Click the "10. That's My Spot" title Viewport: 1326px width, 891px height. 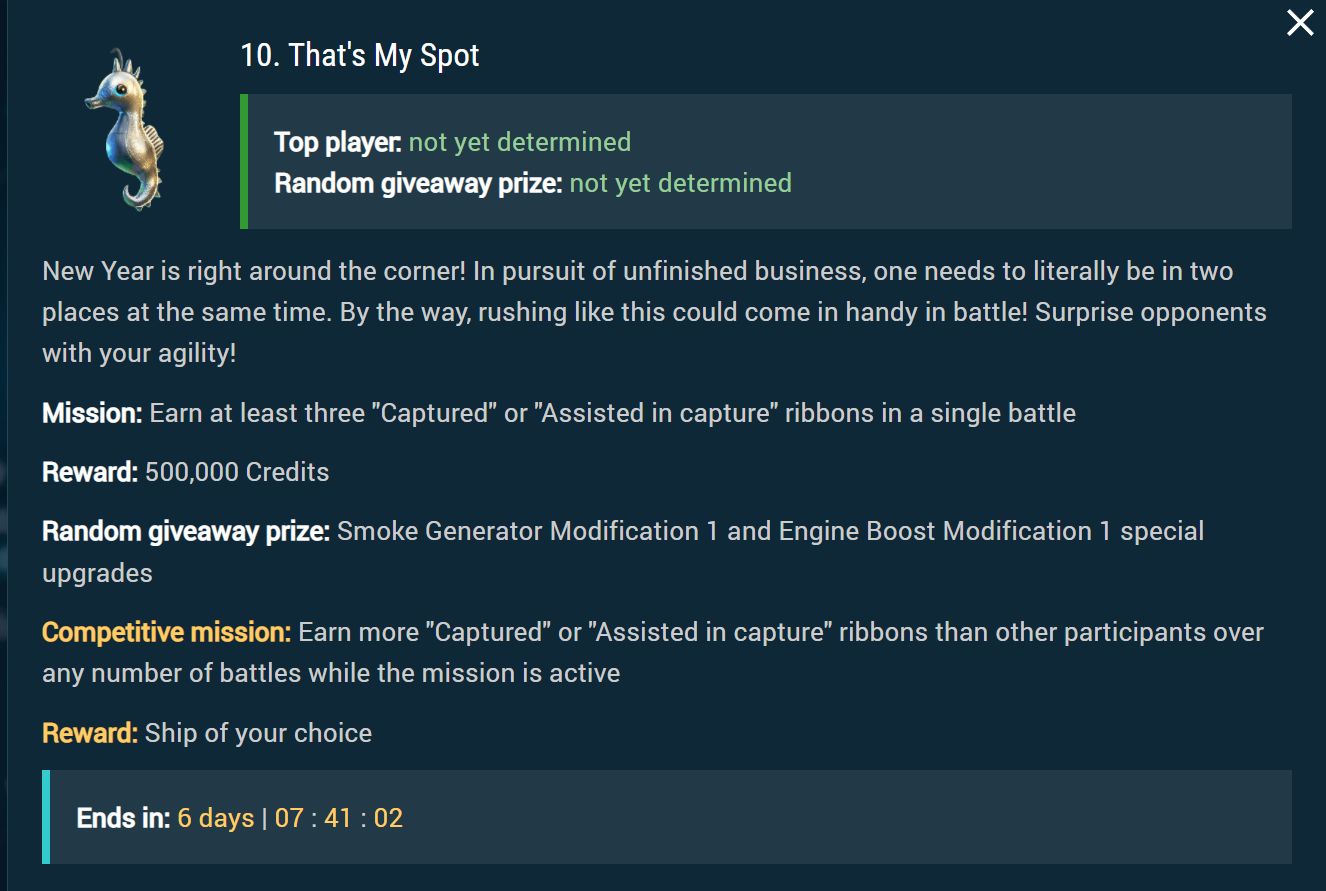[360, 56]
